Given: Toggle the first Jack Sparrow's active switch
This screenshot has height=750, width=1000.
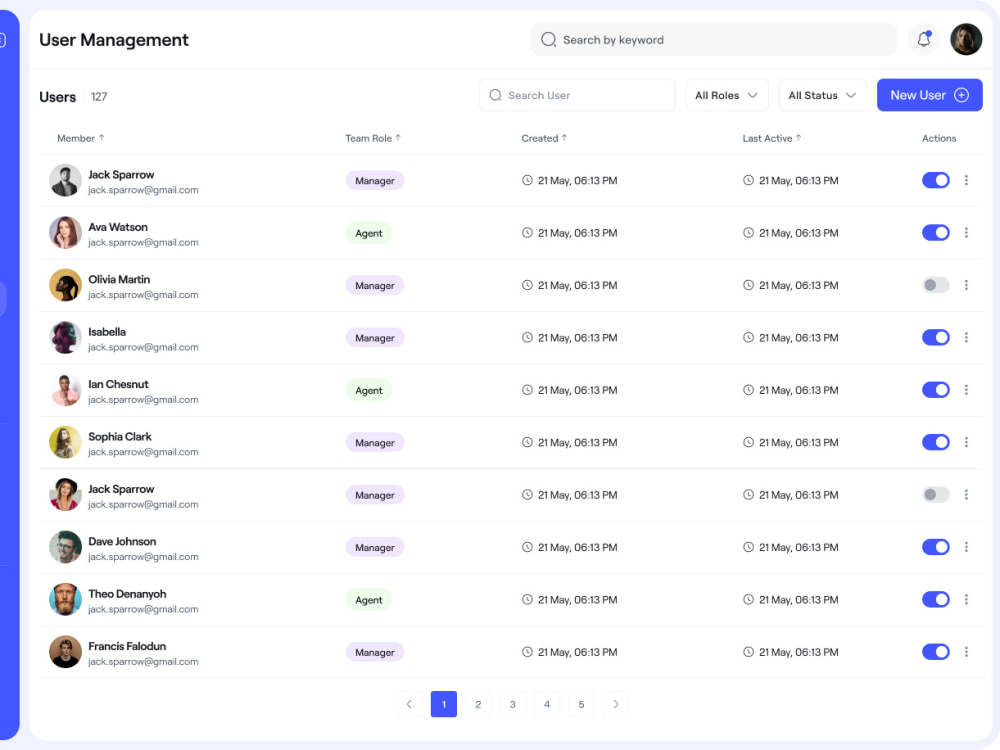Looking at the screenshot, I should pos(936,180).
